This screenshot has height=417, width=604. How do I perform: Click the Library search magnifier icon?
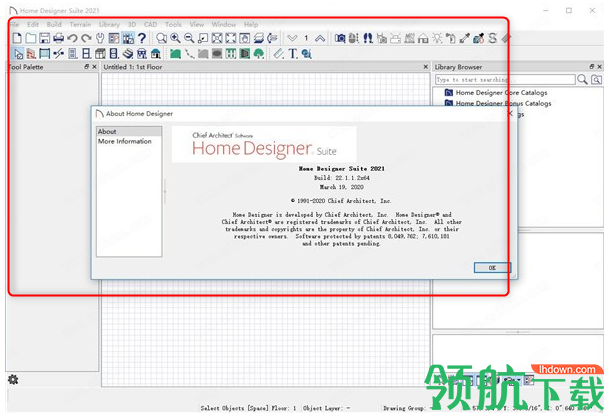click(x=582, y=80)
